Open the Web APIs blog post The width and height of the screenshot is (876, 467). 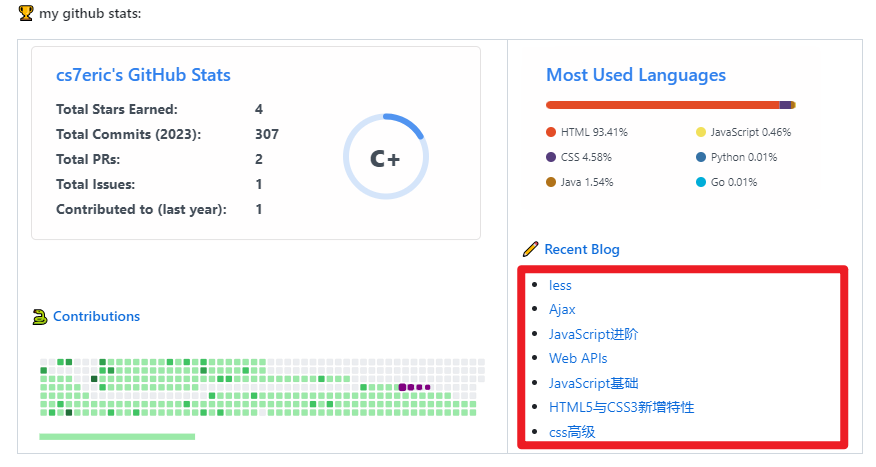click(x=578, y=358)
